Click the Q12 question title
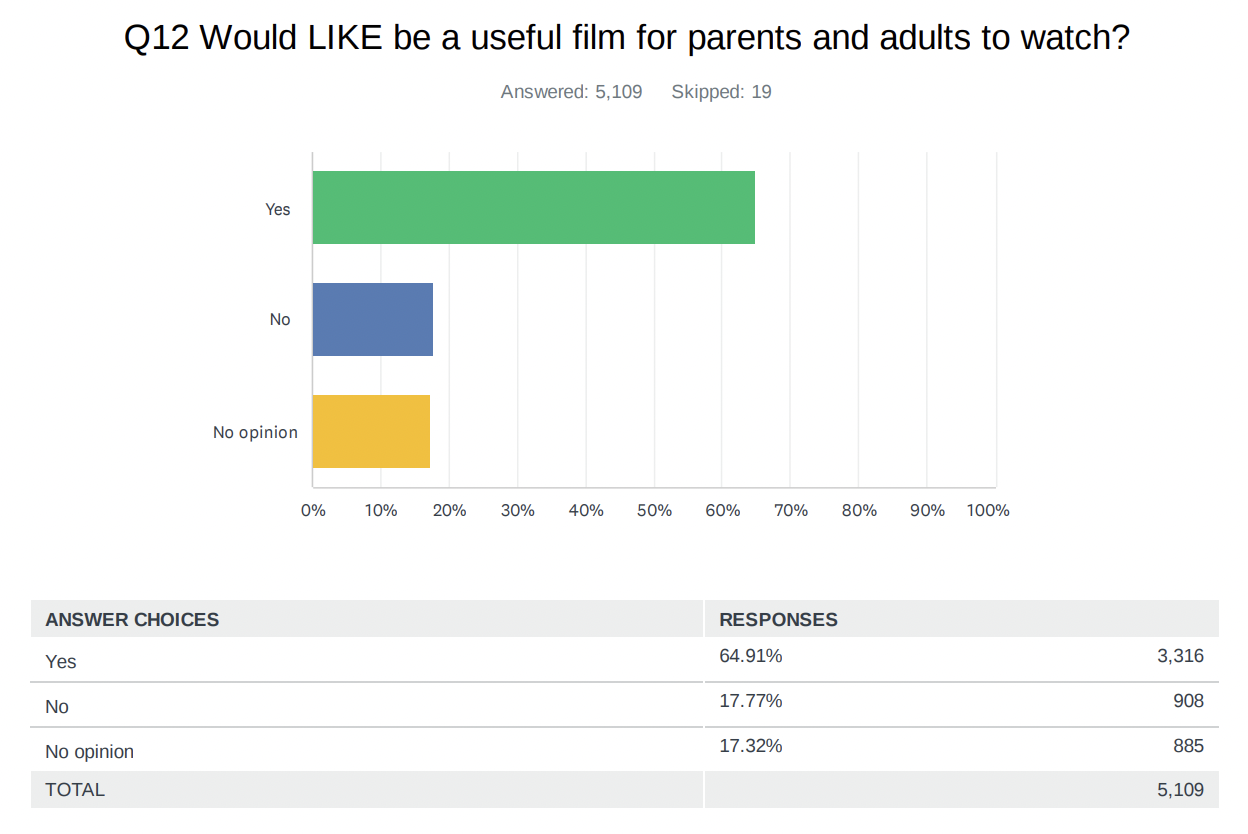This screenshot has width=1248, height=834. 626,39
